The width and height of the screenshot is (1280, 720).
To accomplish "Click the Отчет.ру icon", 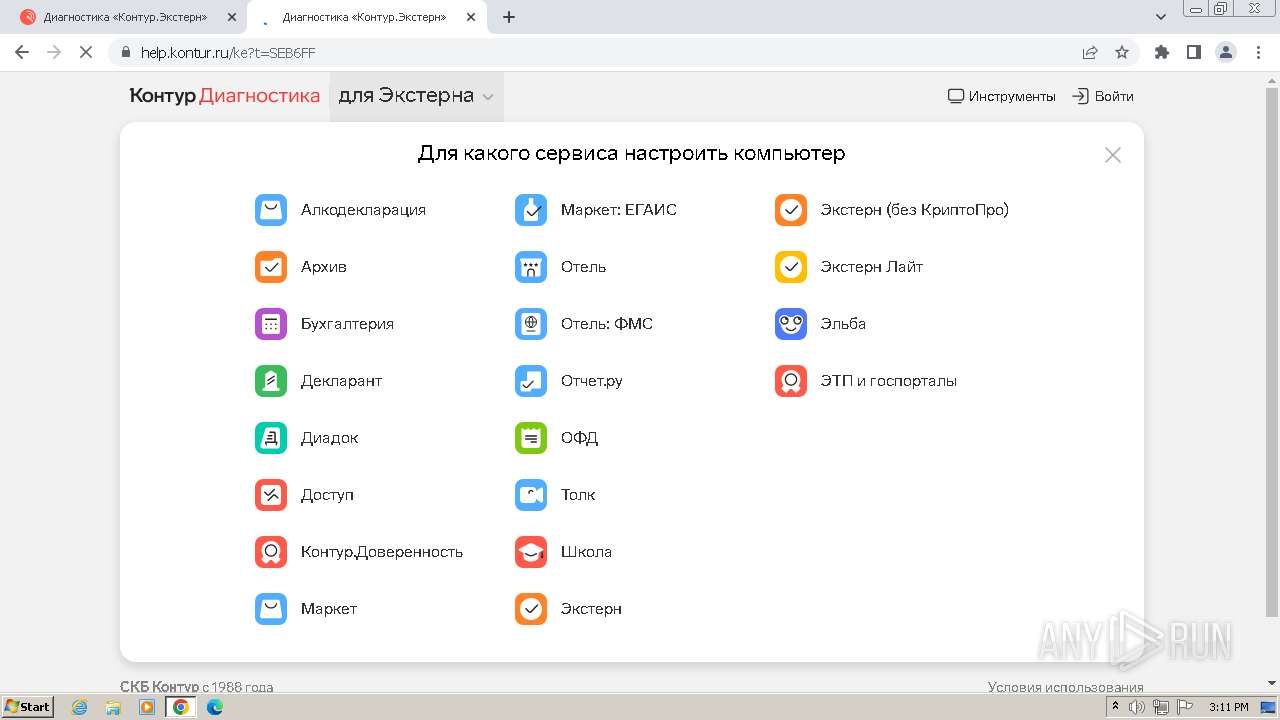I will click(531, 381).
